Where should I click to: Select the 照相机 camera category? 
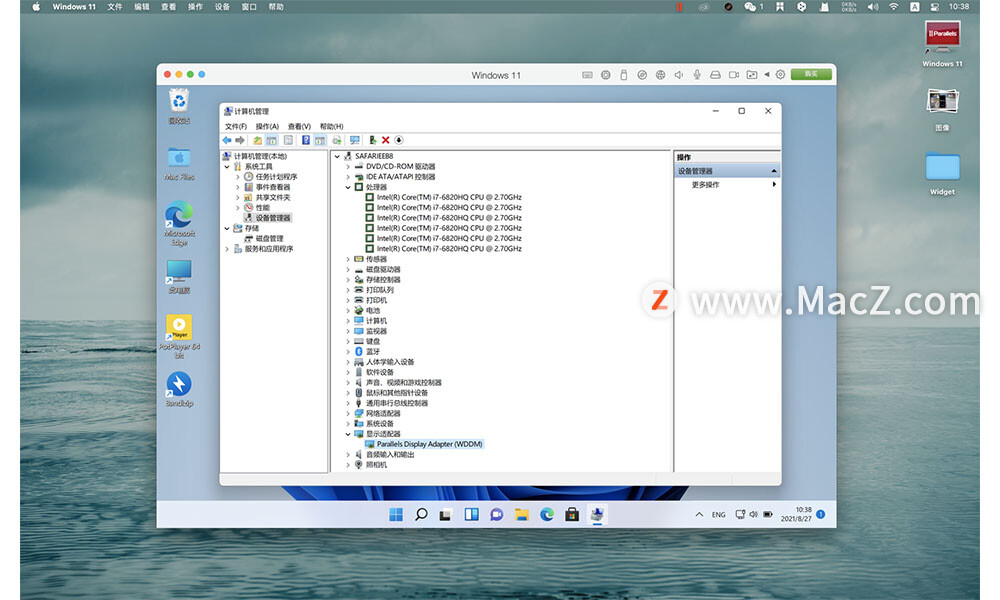376,465
